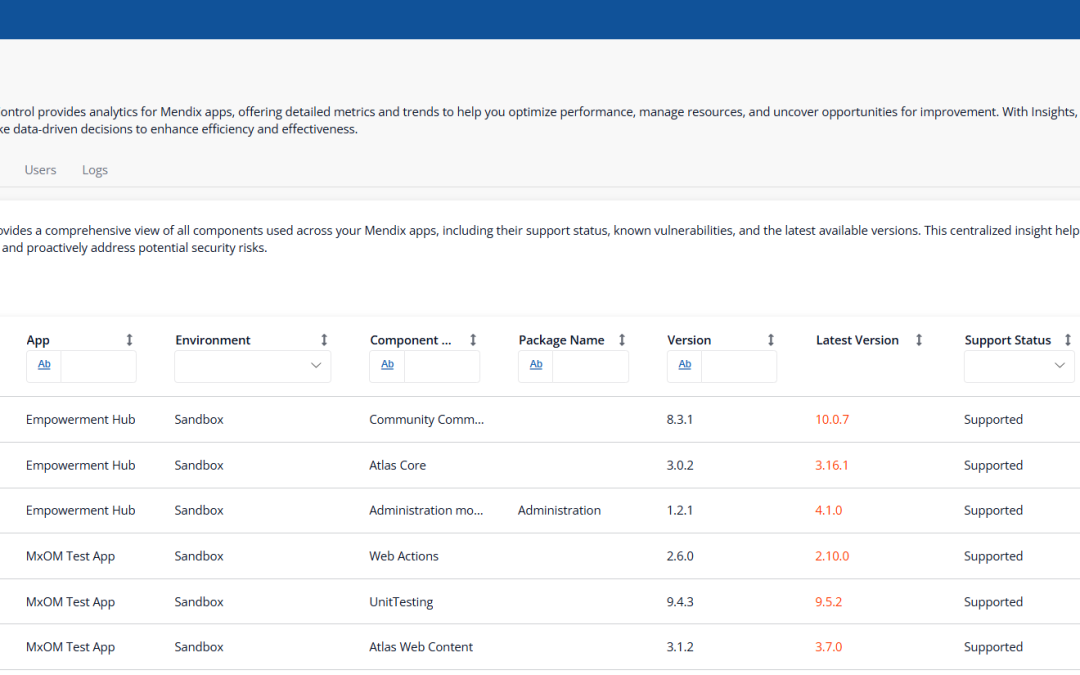Click 'Supported' status in the Atlas Core row
This screenshot has width=1080, height=675.
993,466
